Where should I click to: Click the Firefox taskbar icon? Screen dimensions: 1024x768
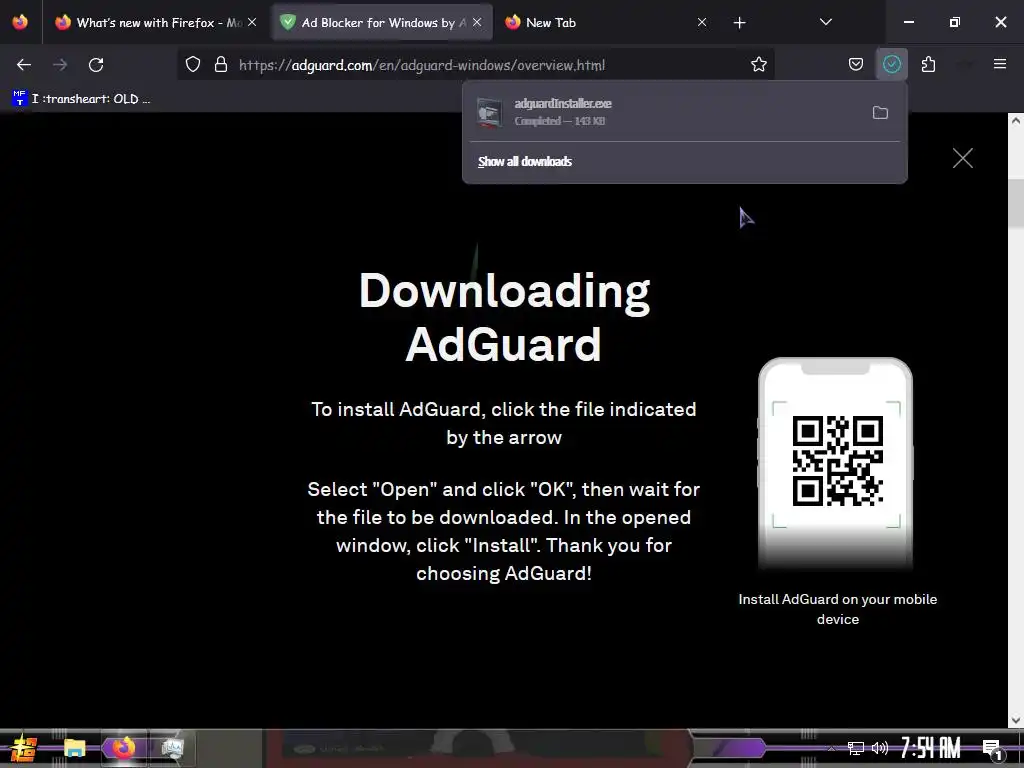pyautogui.click(x=123, y=748)
